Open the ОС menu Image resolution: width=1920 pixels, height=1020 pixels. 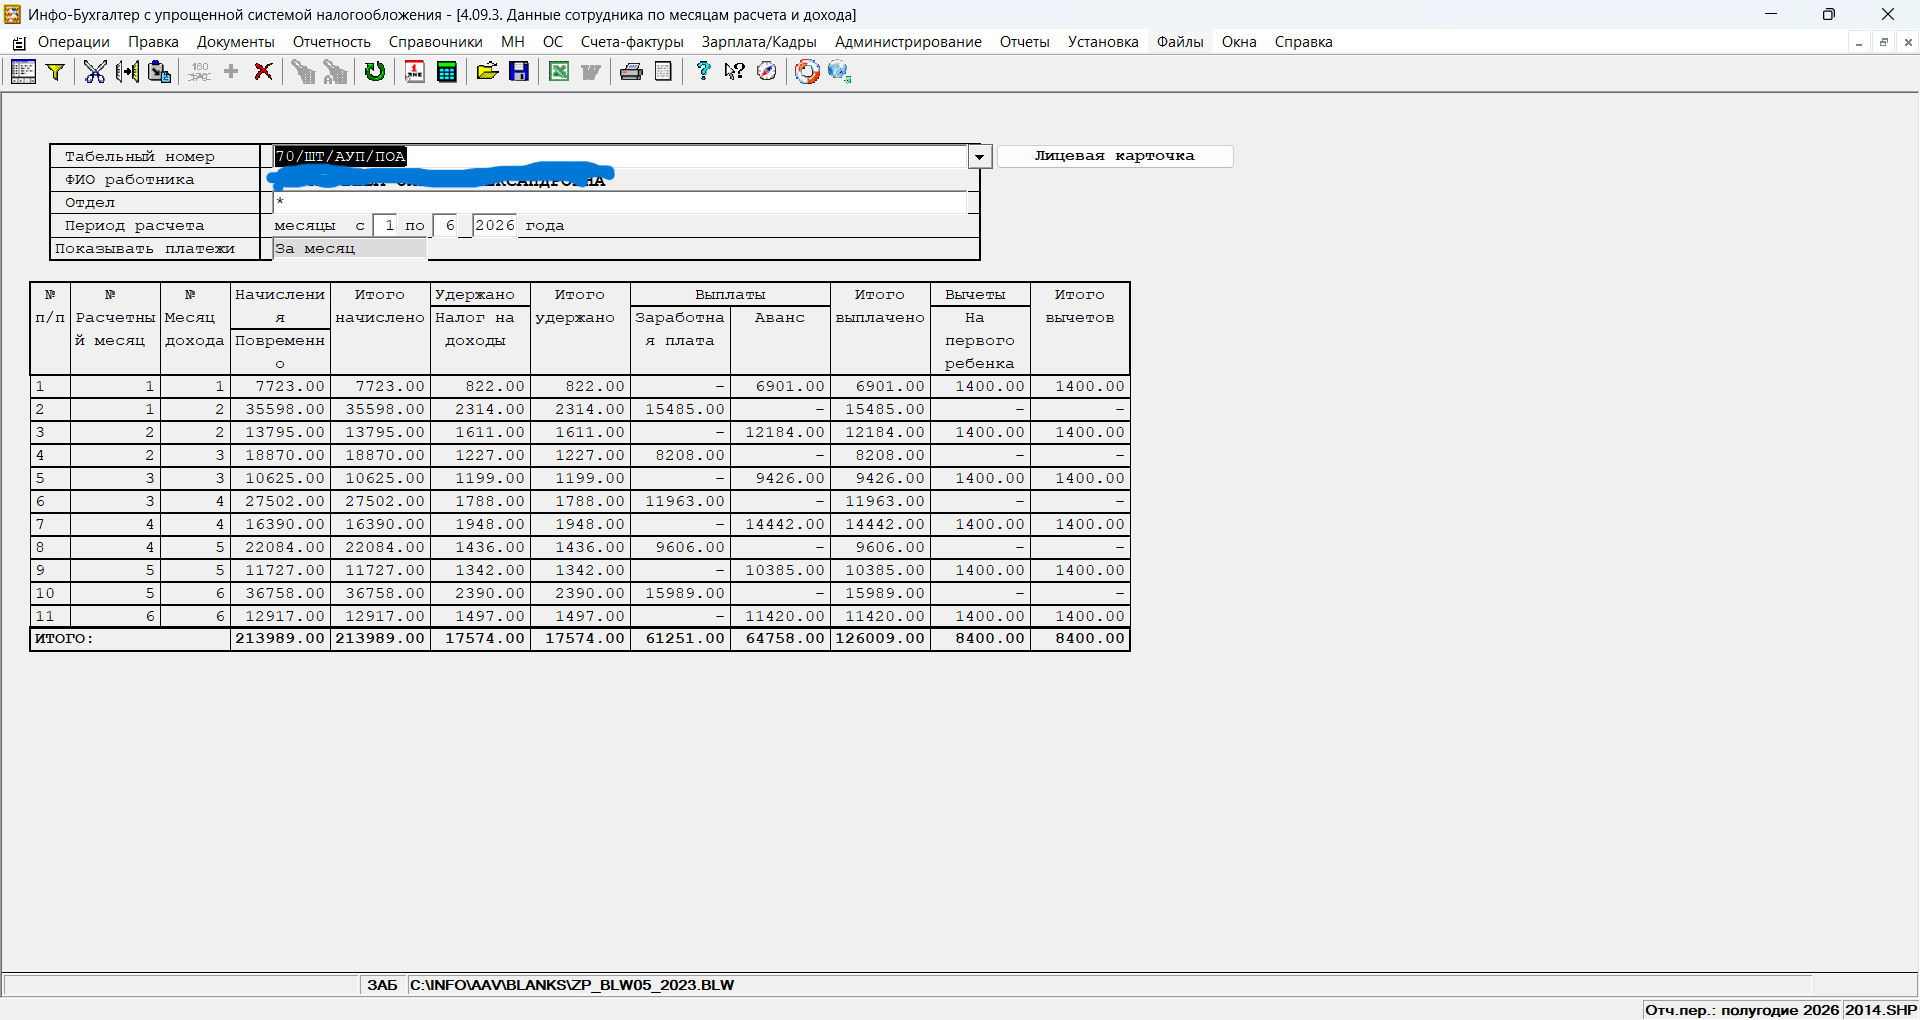pos(553,42)
